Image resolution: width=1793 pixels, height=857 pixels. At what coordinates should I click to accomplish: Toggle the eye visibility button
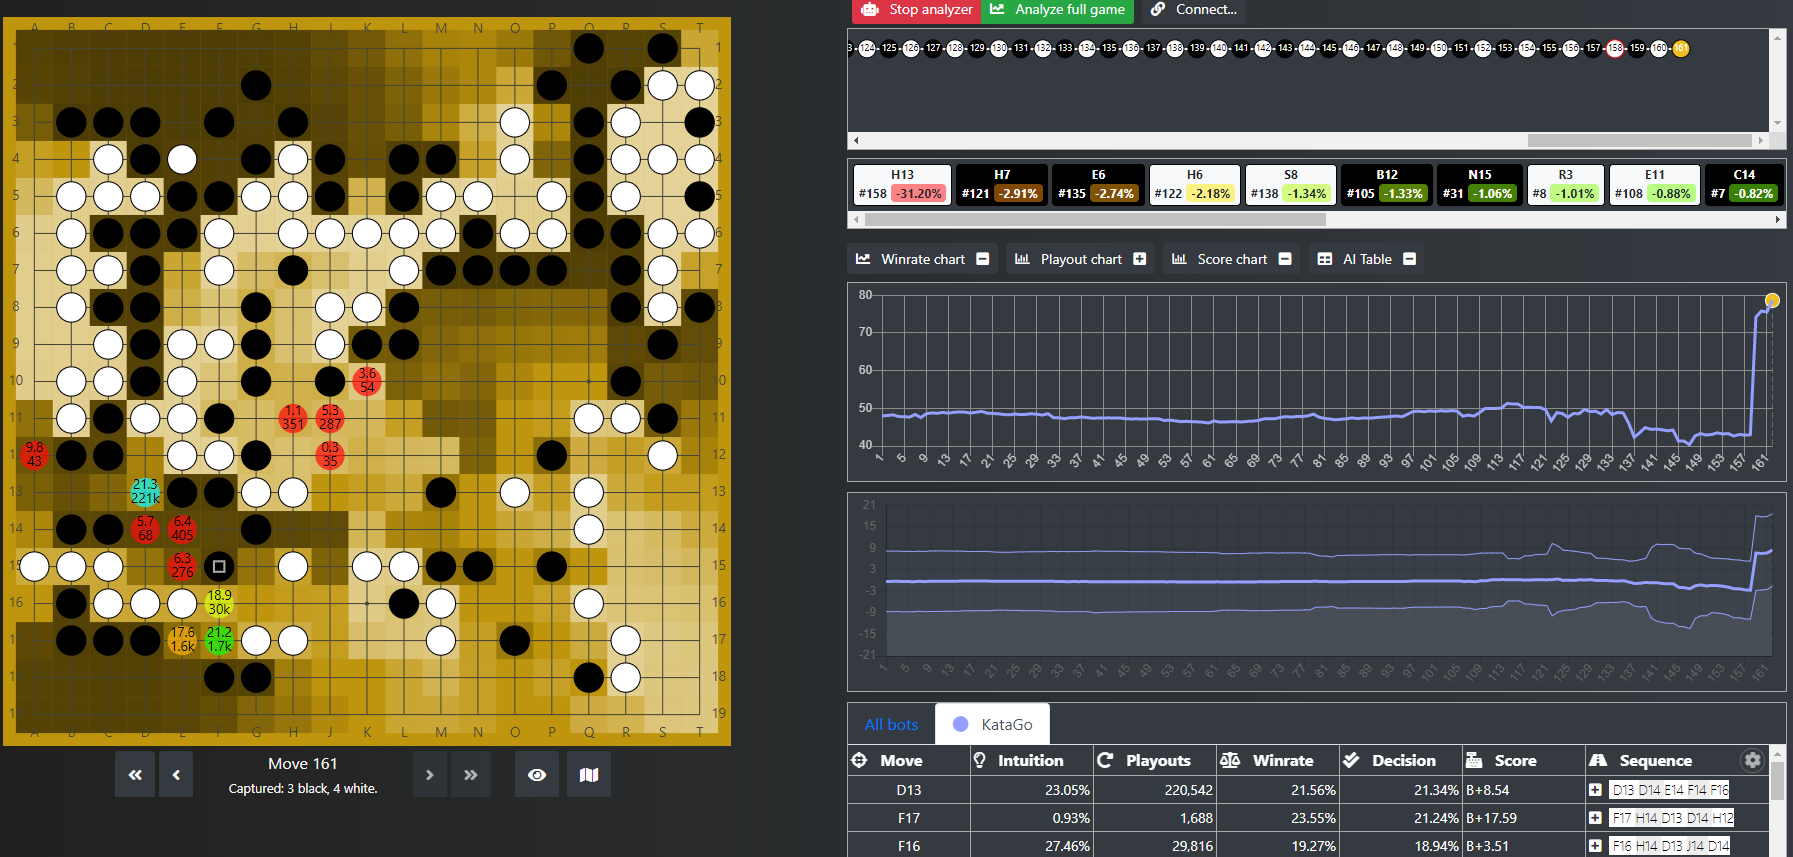tap(537, 775)
